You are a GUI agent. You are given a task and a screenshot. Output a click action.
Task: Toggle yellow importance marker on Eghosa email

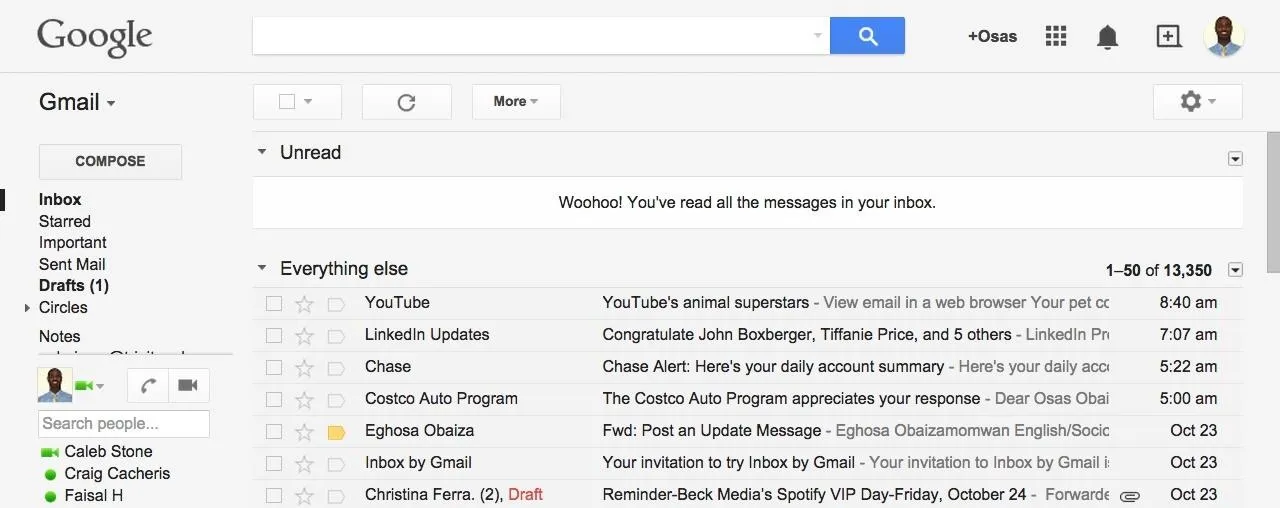[x=336, y=431]
